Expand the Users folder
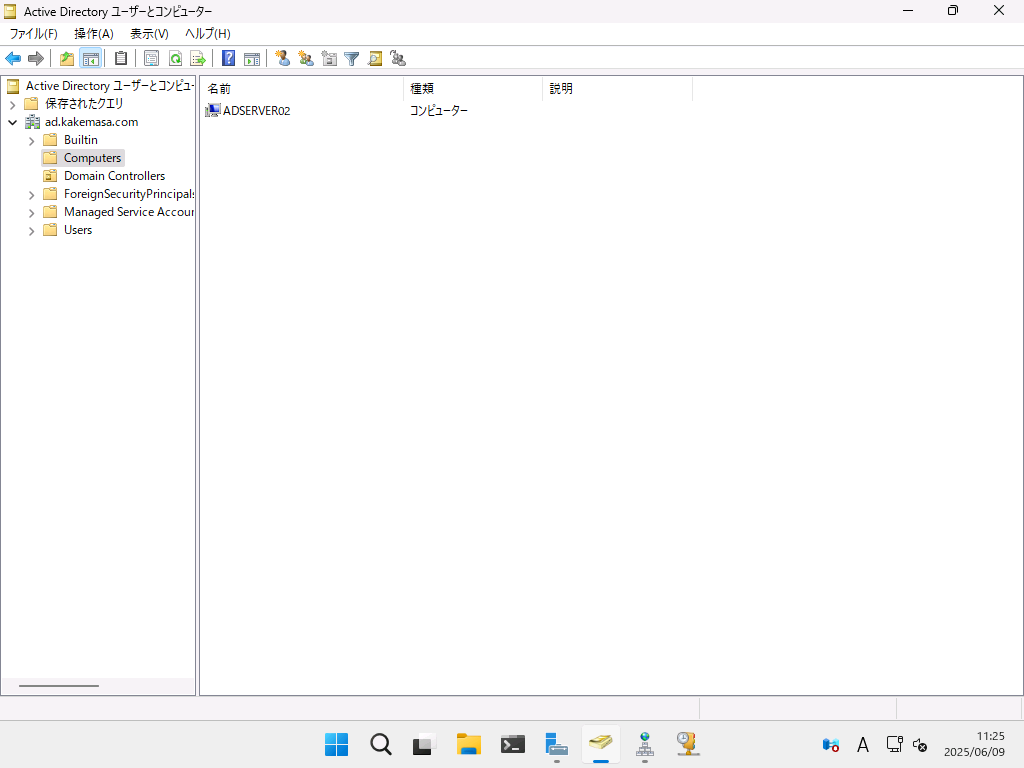Viewport: 1024px width, 768px height. [31, 231]
